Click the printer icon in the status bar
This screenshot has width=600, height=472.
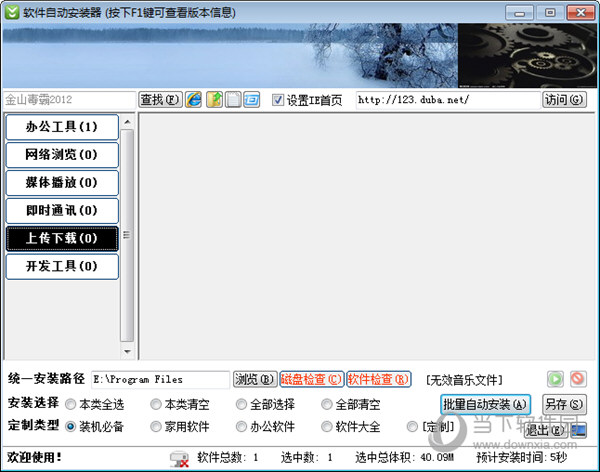click(179, 459)
